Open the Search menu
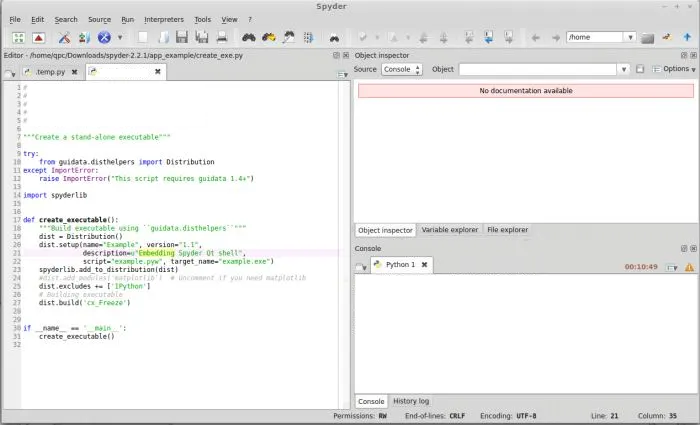This screenshot has width=700, height=425. [66, 20]
